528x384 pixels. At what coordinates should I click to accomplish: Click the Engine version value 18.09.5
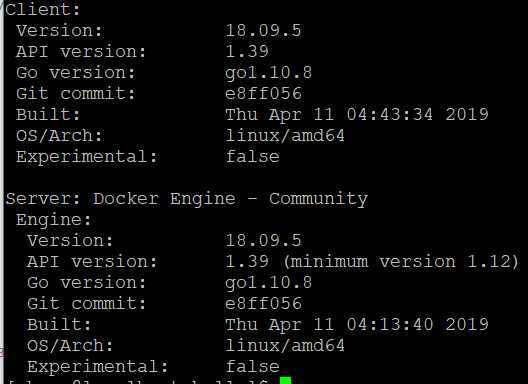pyautogui.click(x=263, y=241)
